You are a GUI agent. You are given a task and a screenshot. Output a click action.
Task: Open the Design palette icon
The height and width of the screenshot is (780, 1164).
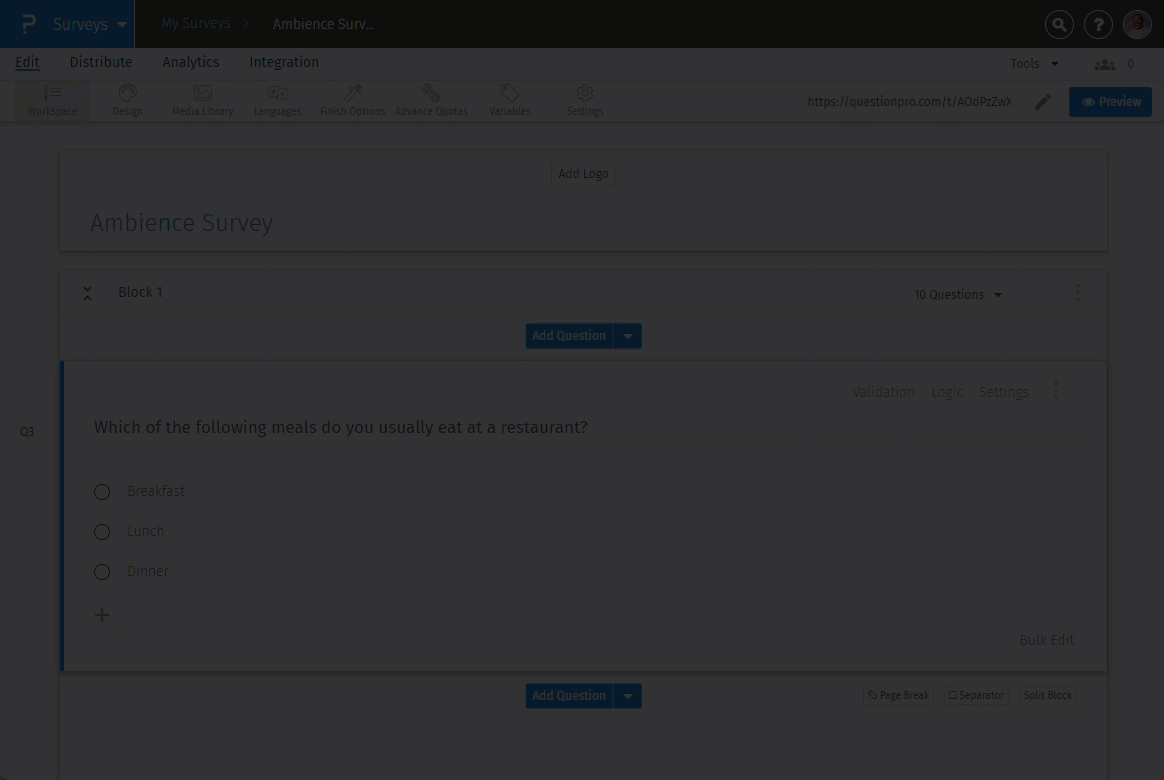128,93
